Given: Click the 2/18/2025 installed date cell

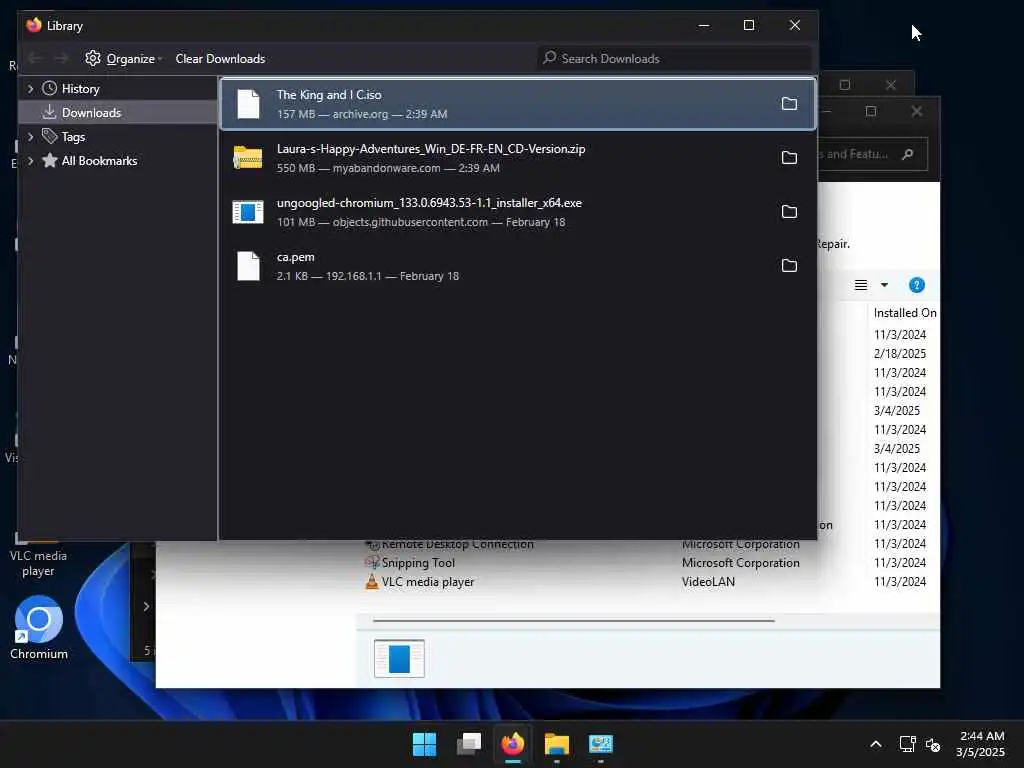Looking at the screenshot, I should pyautogui.click(x=900, y=353).
